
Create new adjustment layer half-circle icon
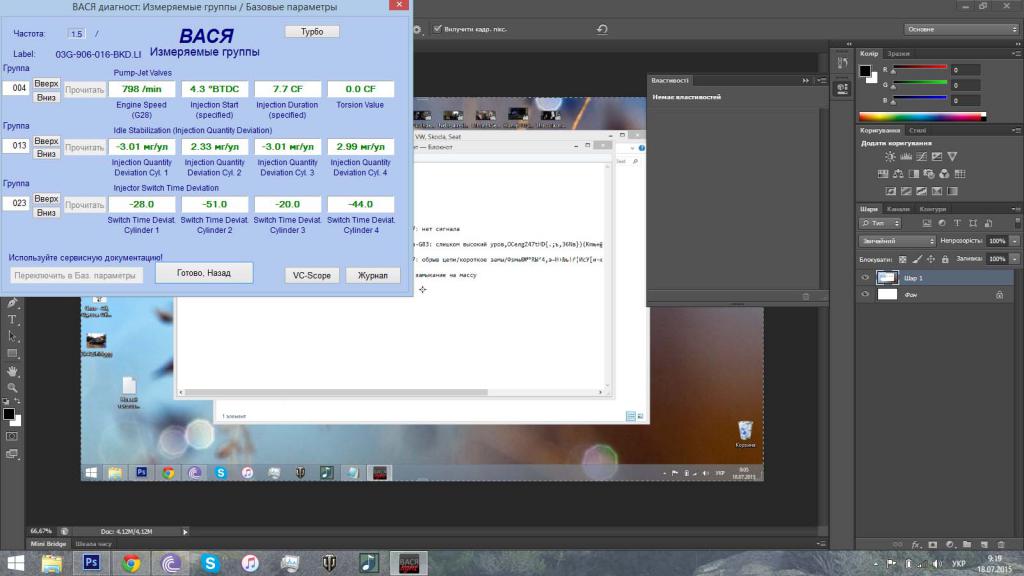coord(950,544)
